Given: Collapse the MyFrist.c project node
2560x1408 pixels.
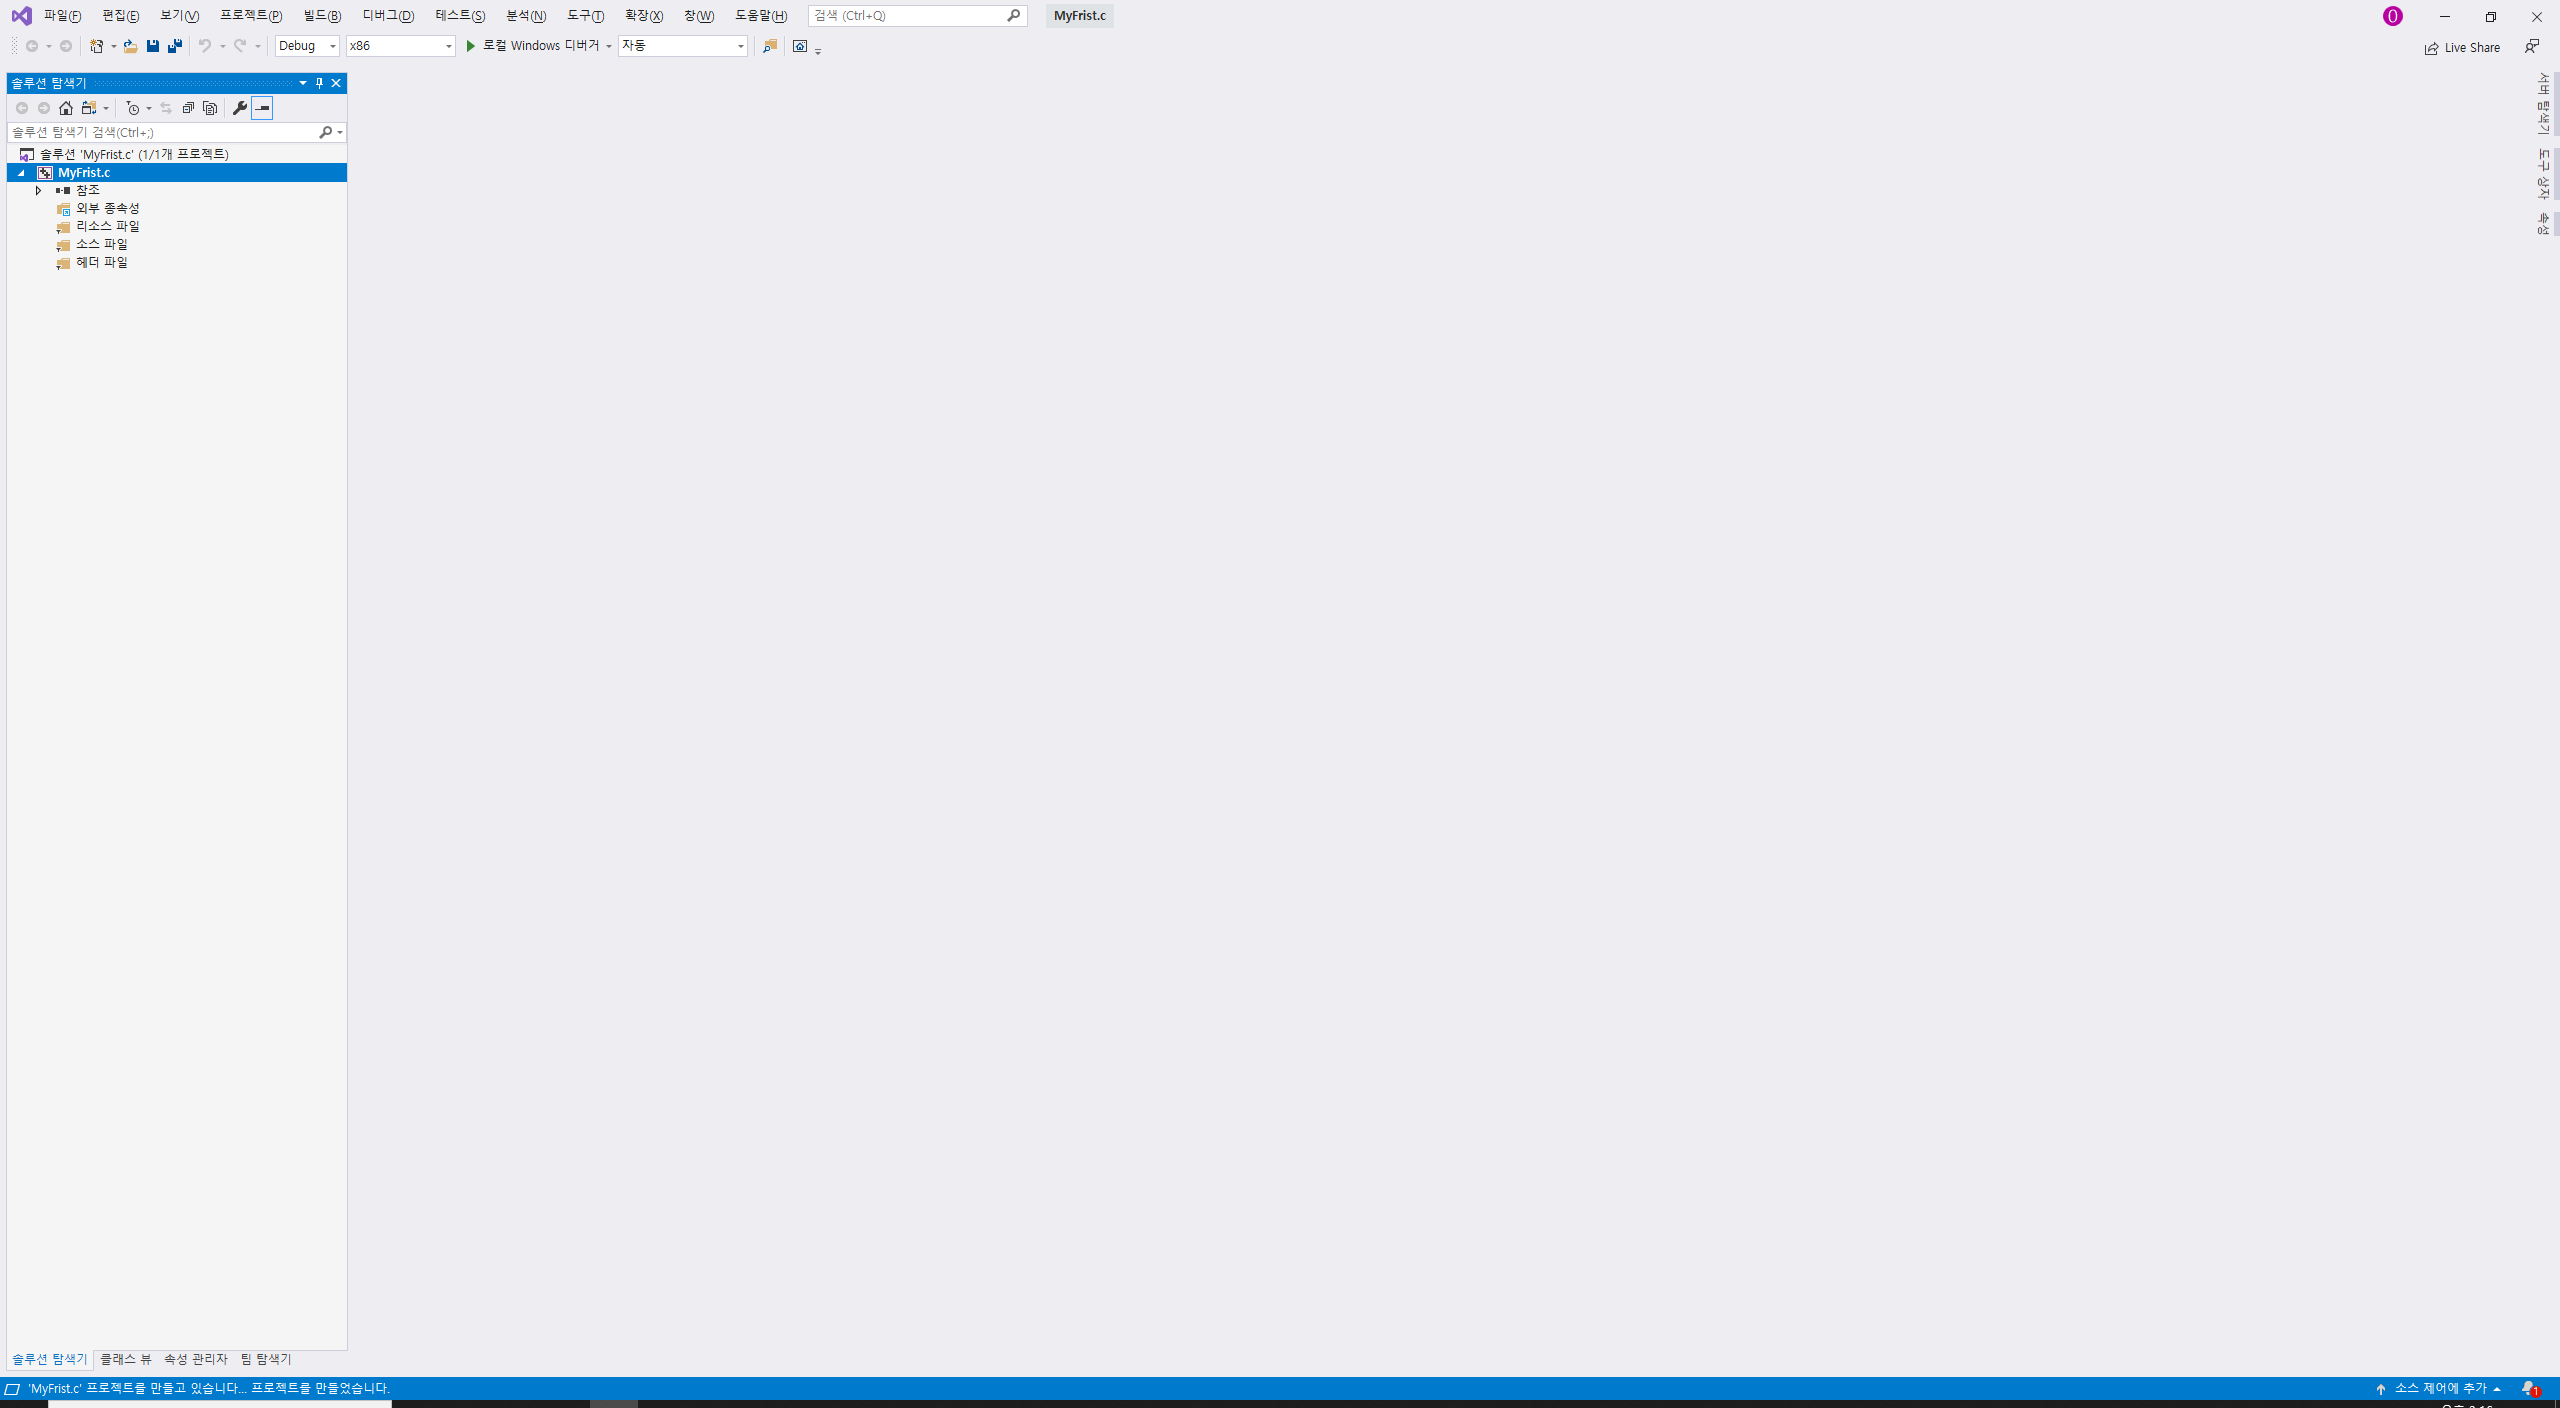Looking at the screenshot, I should coord(21,173).
